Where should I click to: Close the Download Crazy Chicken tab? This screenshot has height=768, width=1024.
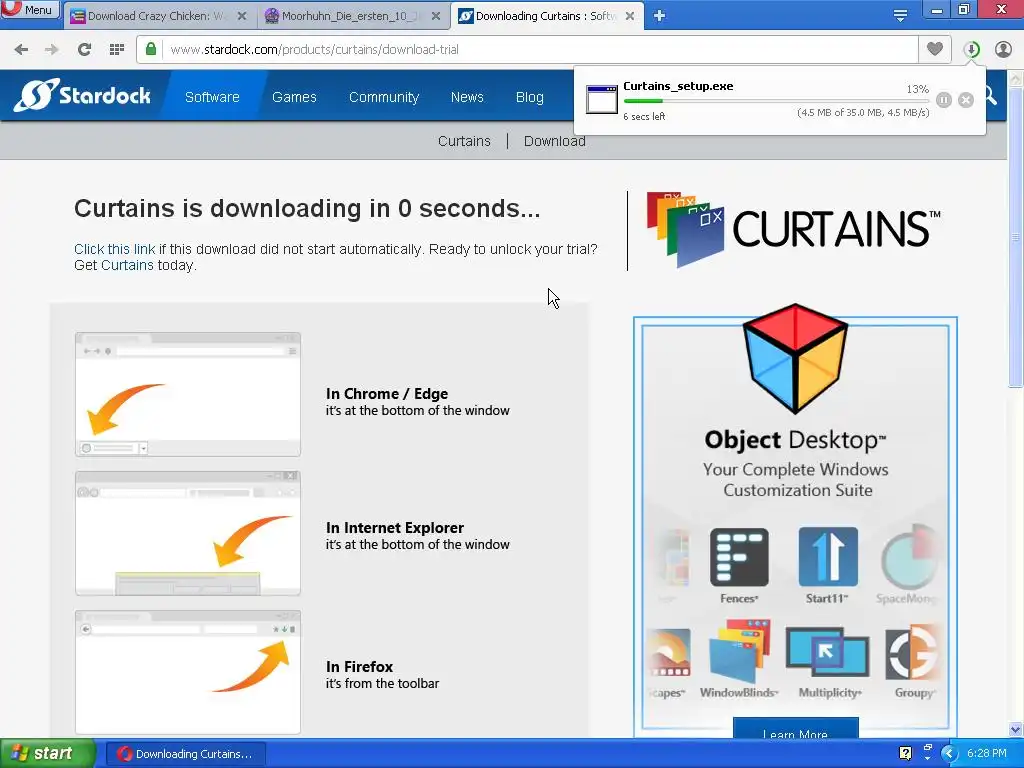242,16
